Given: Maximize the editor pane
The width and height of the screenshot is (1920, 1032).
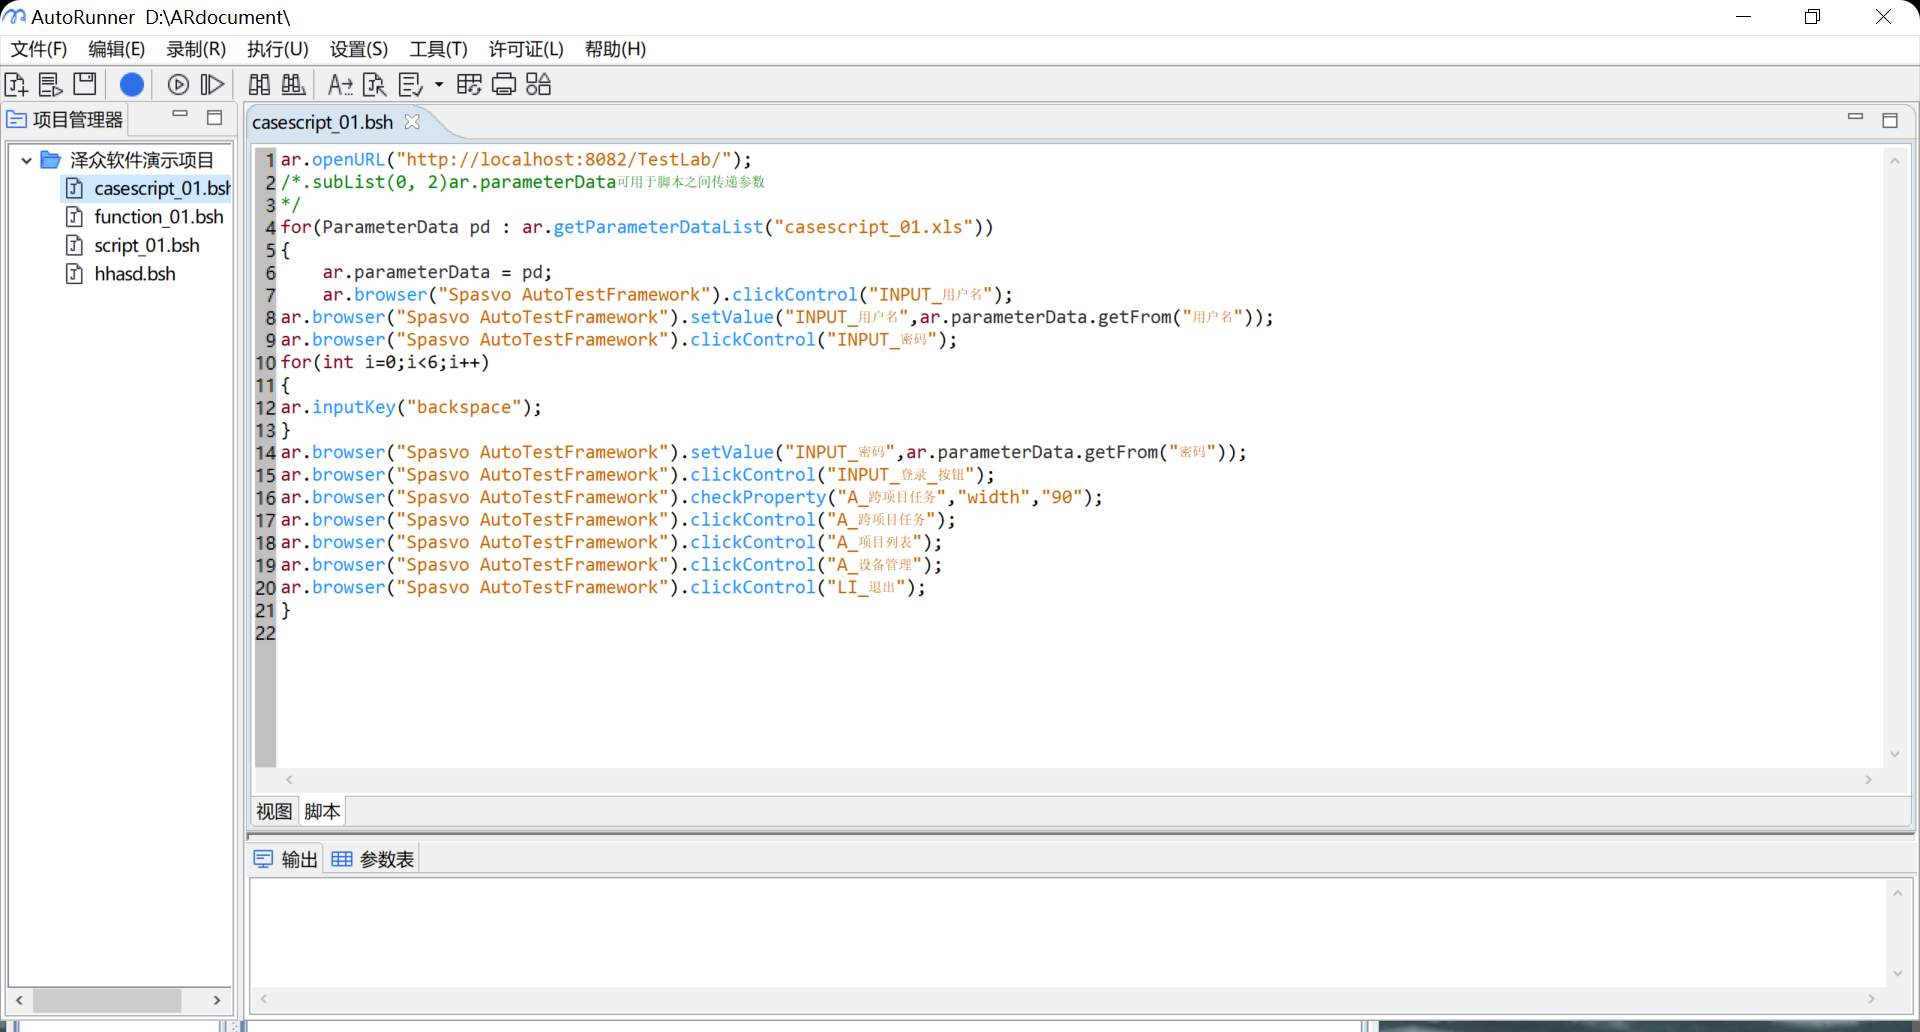Looking at the screenshot, I should pyautogui.click(x=1889, y=120).
